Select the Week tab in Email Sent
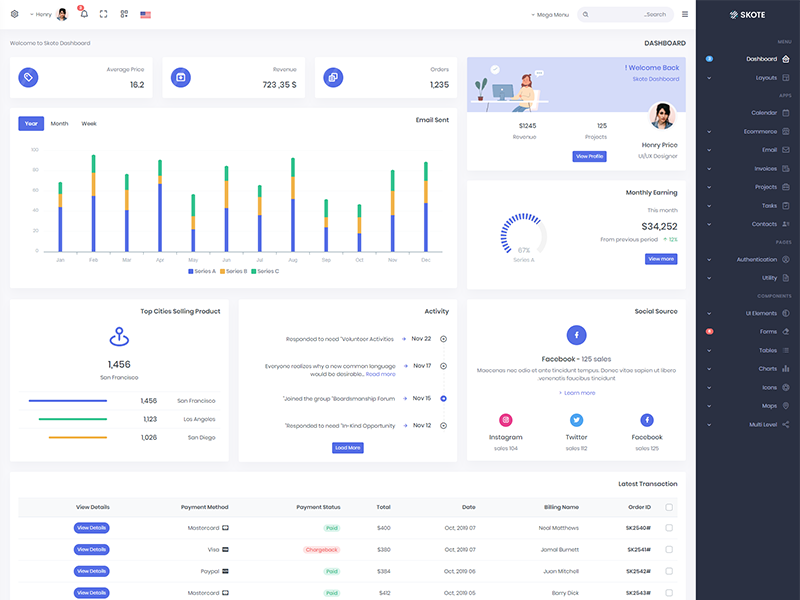This screenshot has height=600, width=800. (89, 124)
